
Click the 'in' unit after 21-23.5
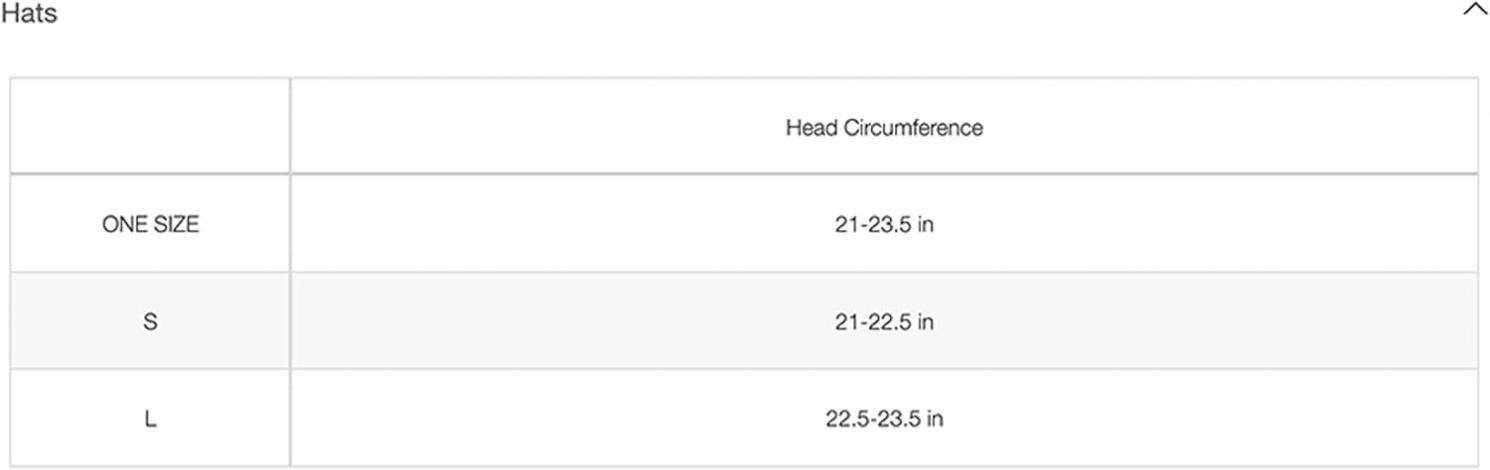pyautogui.click(x=925, y=225)
